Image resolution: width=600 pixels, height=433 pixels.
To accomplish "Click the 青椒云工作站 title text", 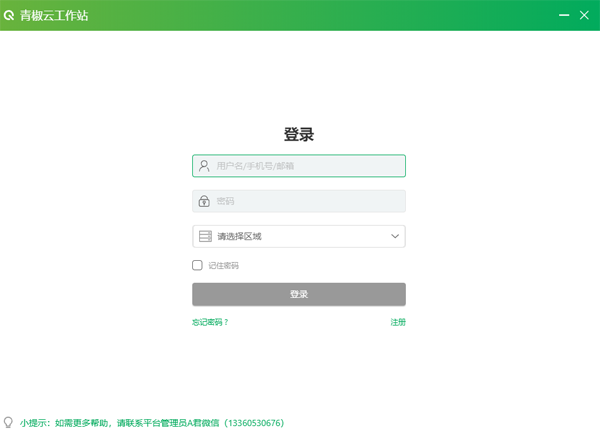I will click(54, 15).
